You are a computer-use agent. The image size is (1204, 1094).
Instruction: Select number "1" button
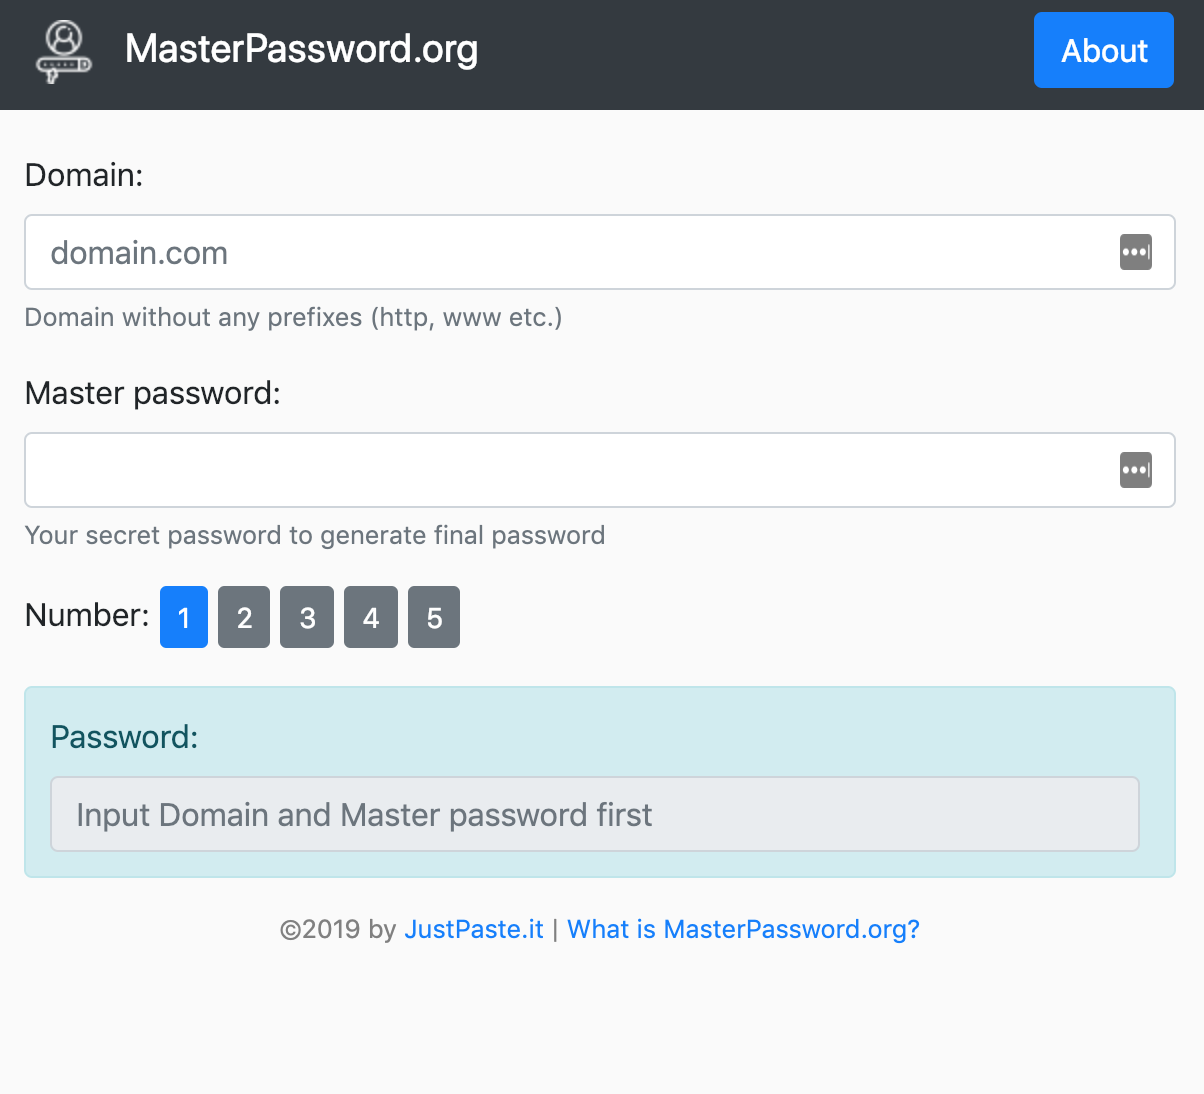(184, 617)
